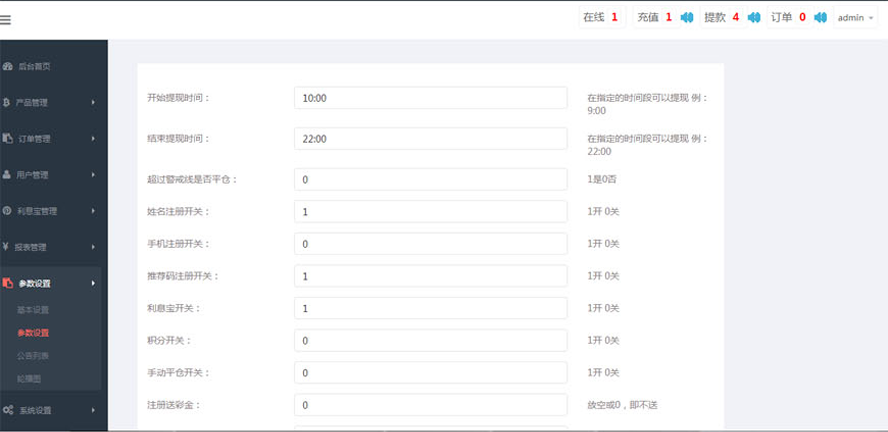
Task: Open the 报表管理 menu label
Action: 31,247
